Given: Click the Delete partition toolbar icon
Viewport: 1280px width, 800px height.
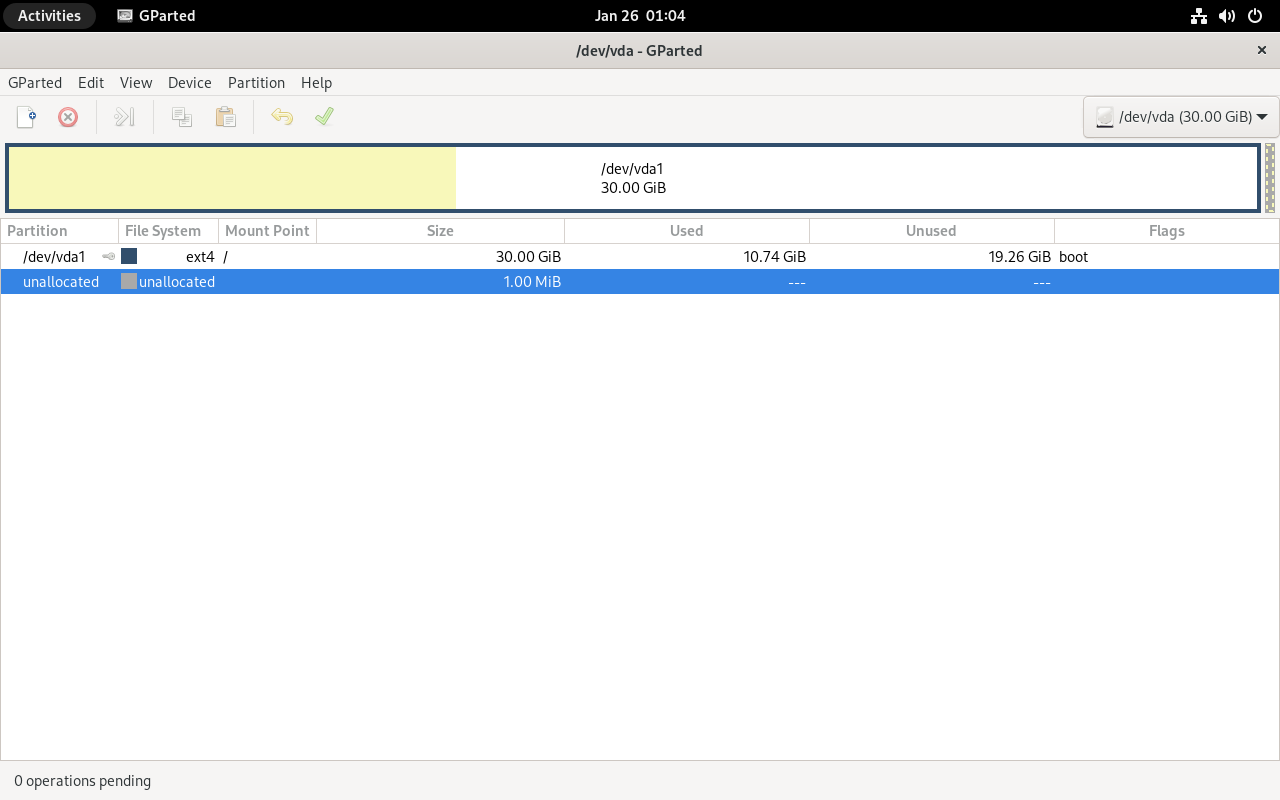Looking at the screenshot, I should tap(68, 117).
